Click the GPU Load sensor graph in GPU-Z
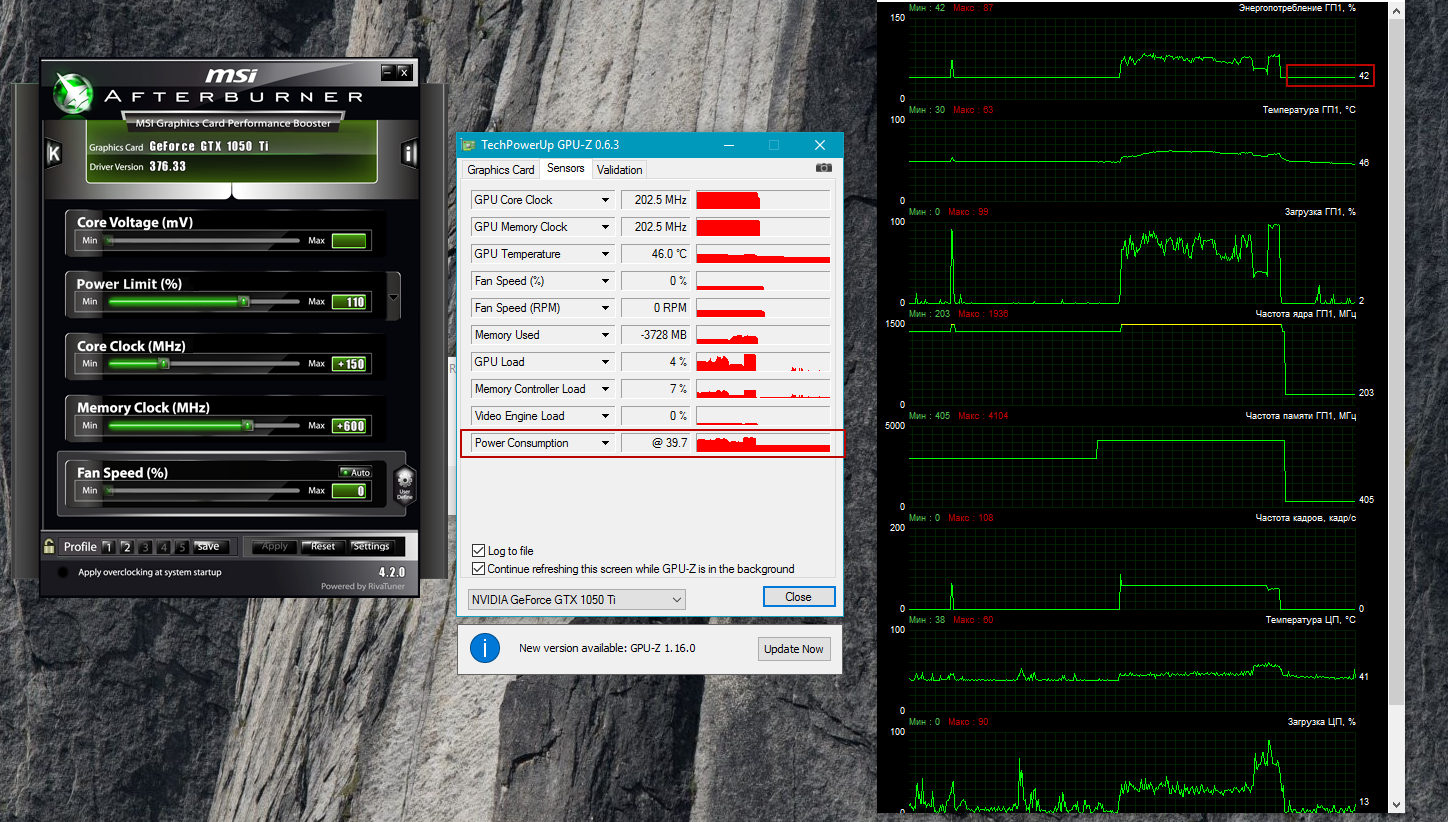 pyautogui.click(x=763, y=362)
